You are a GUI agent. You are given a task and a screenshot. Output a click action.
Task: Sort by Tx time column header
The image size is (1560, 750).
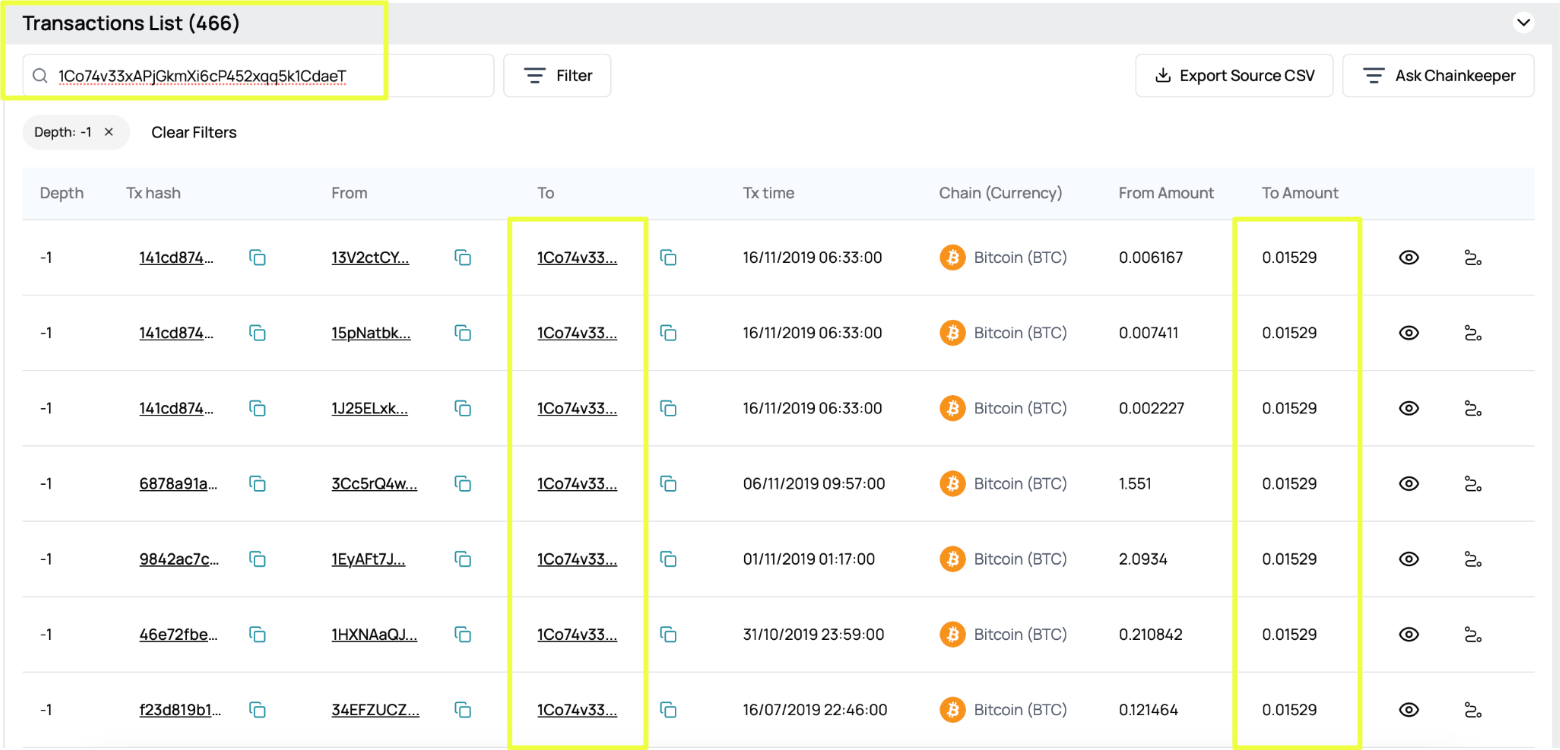(x=768, y=193)
